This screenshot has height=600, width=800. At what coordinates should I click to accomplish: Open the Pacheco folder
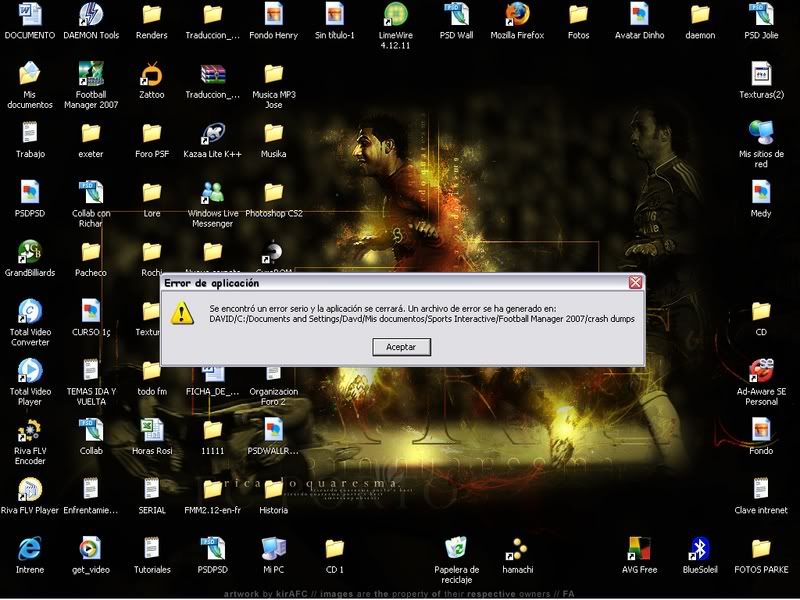click(91, 252)
